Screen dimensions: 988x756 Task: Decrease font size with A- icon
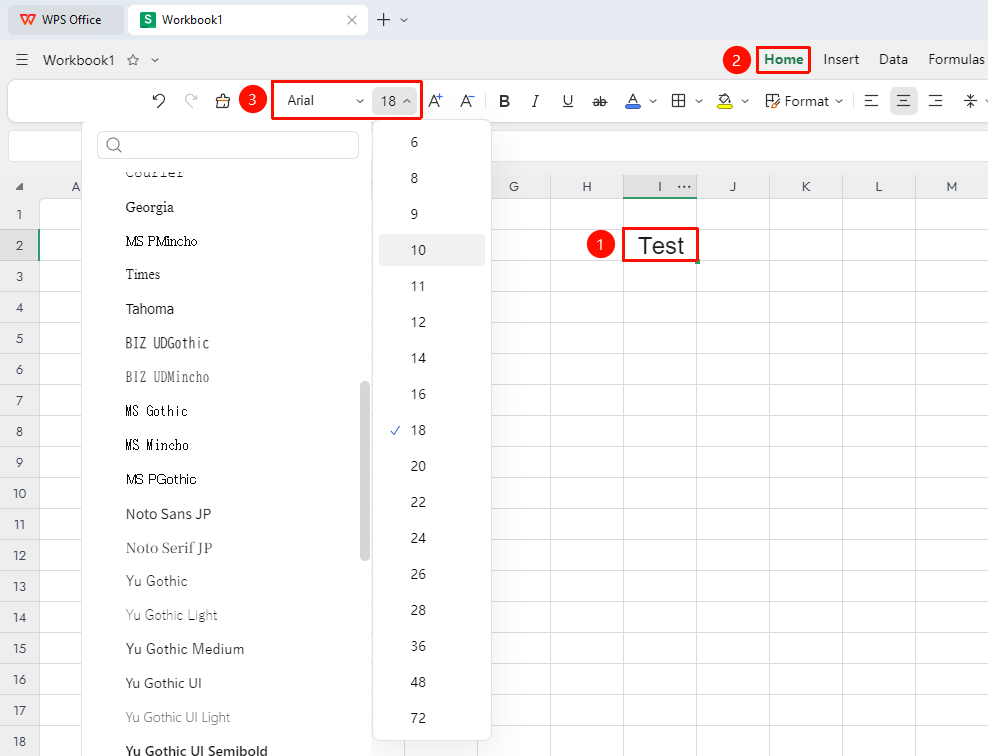pos(467,101)
